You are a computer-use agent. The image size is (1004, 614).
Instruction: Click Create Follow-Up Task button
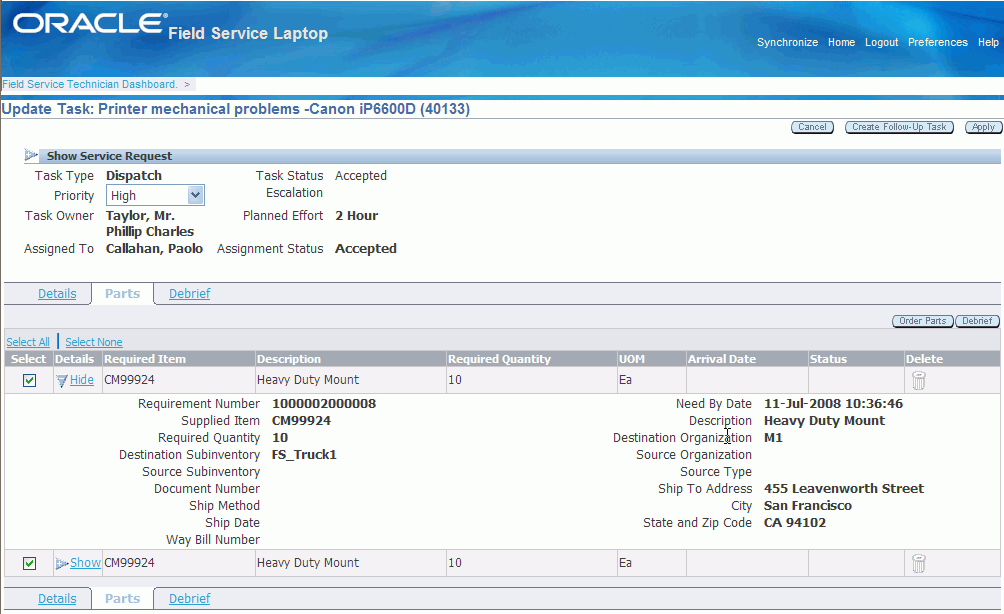point(899,127)
